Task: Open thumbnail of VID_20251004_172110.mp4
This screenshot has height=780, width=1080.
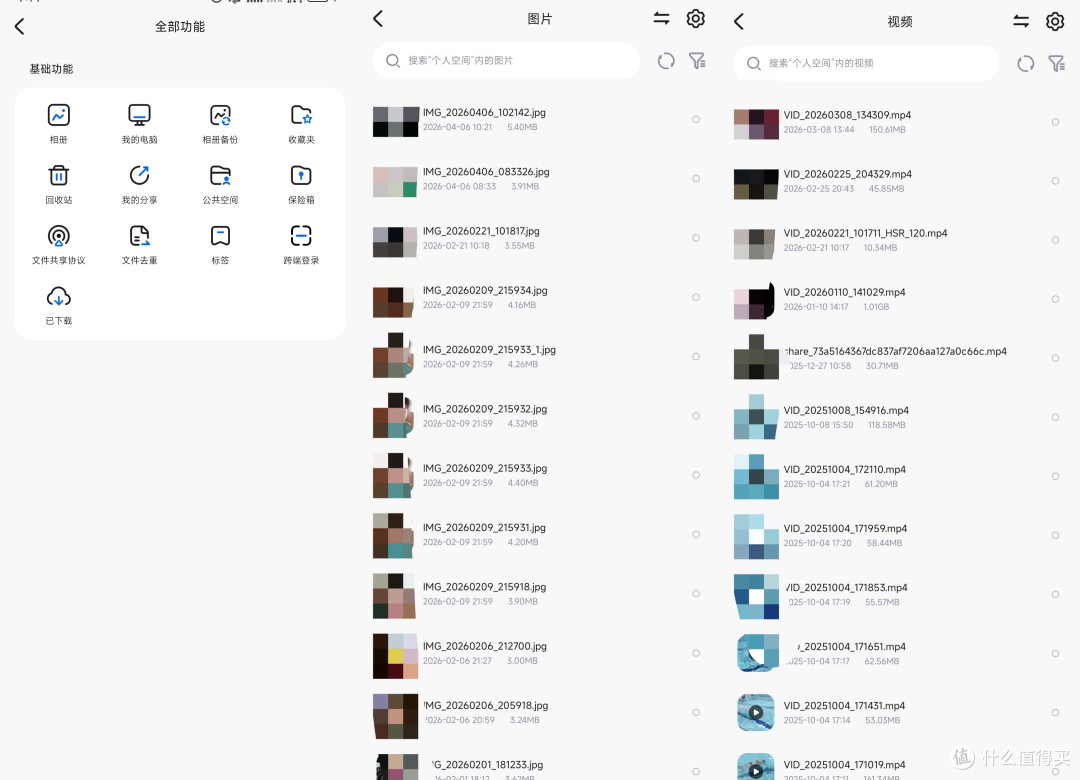Action: 756,476
